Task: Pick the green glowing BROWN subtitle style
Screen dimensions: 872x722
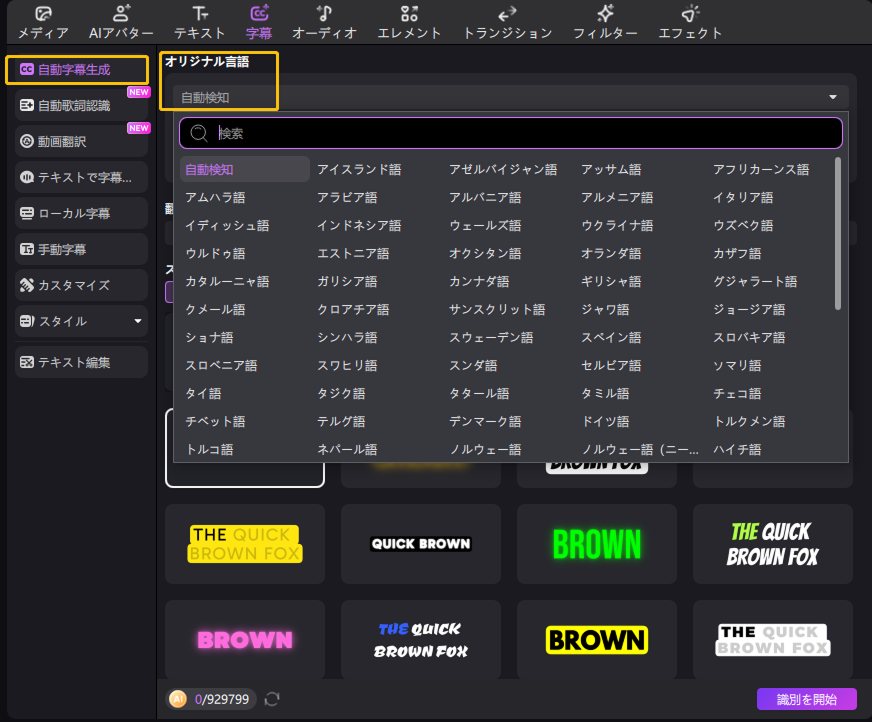Action: point(596,544)
